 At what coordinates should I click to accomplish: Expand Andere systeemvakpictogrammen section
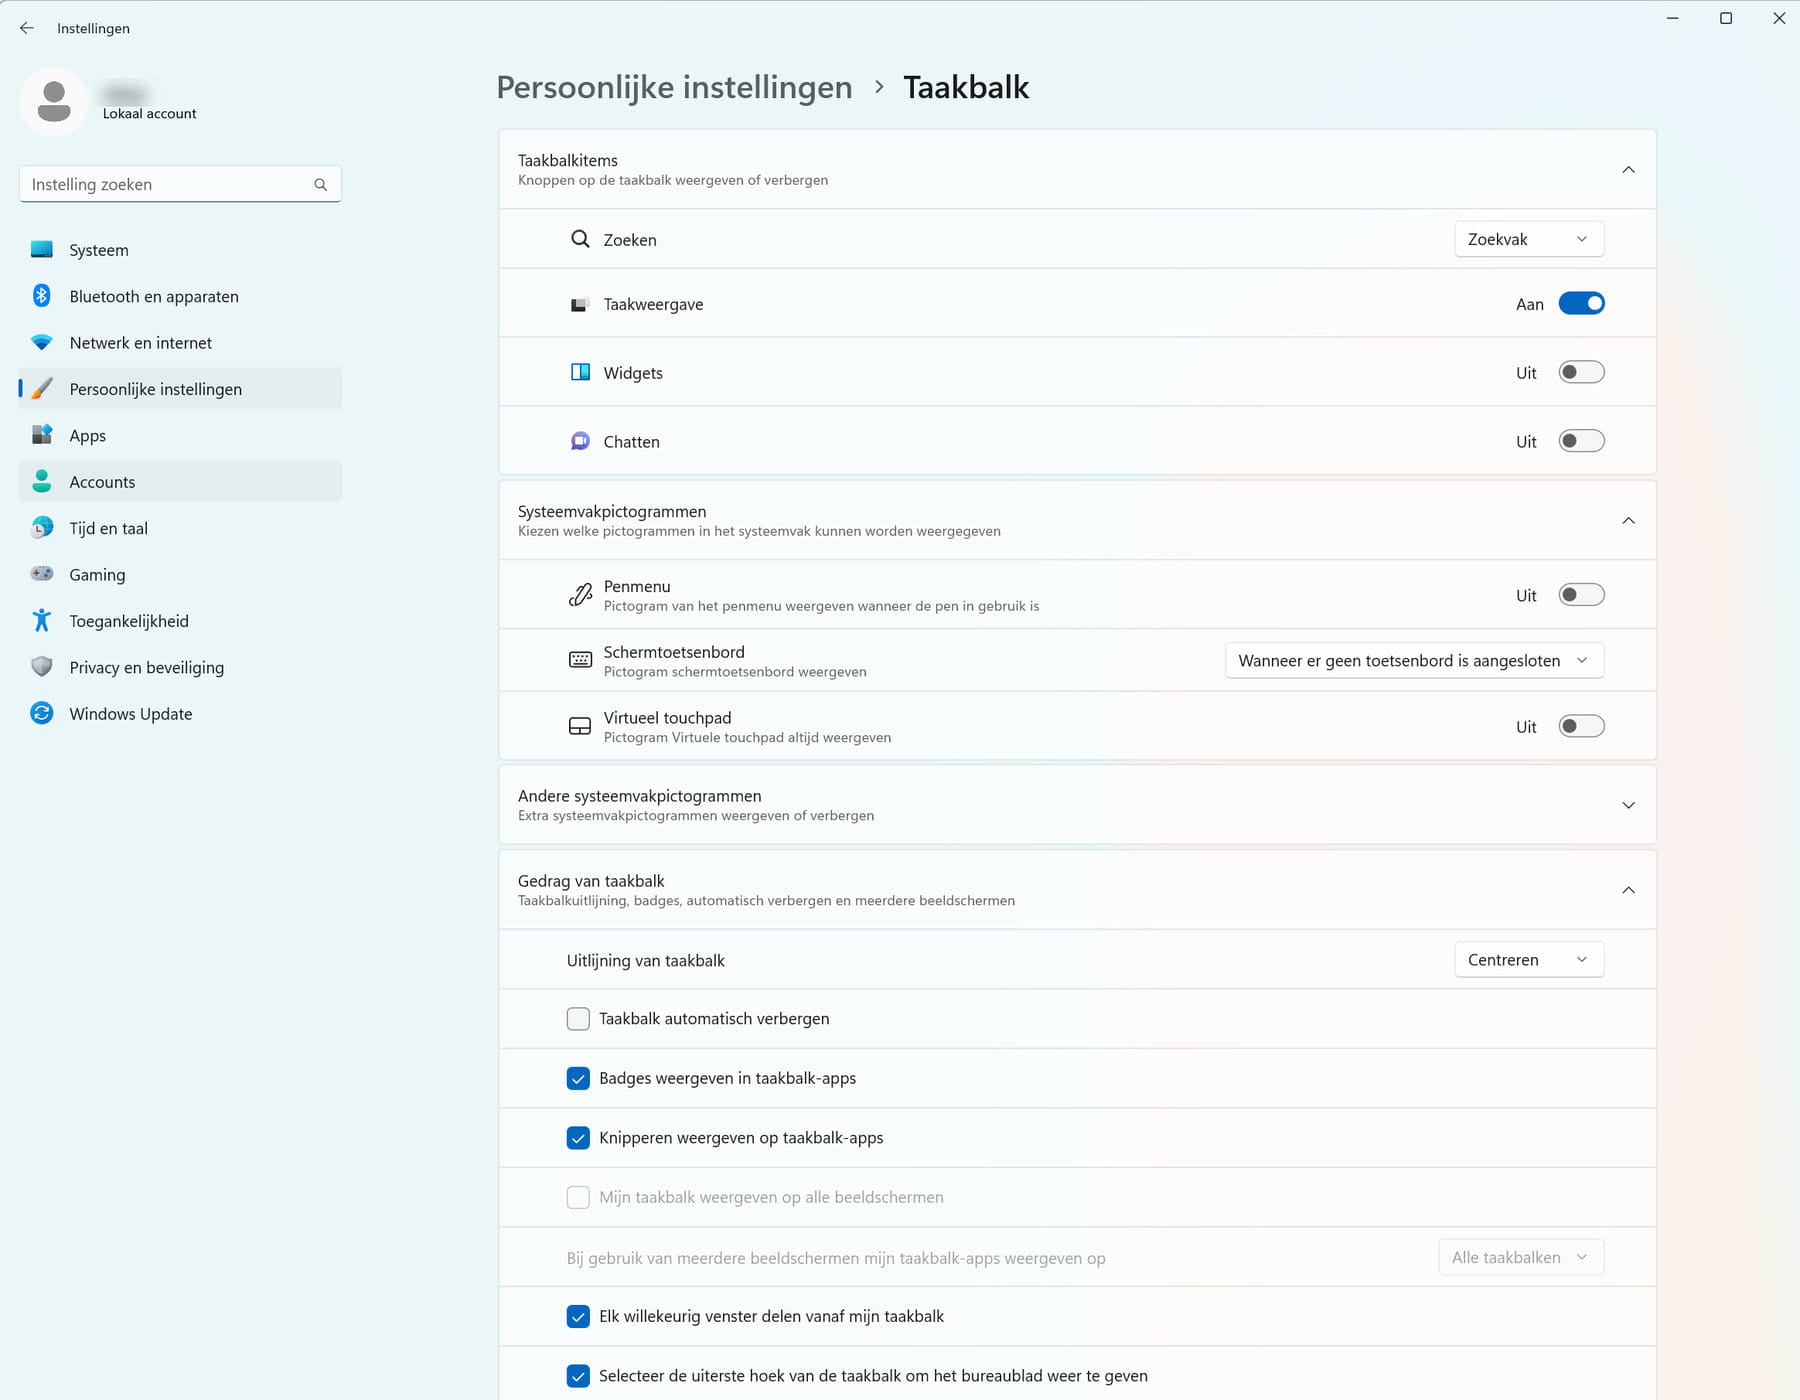point(1627,805)
